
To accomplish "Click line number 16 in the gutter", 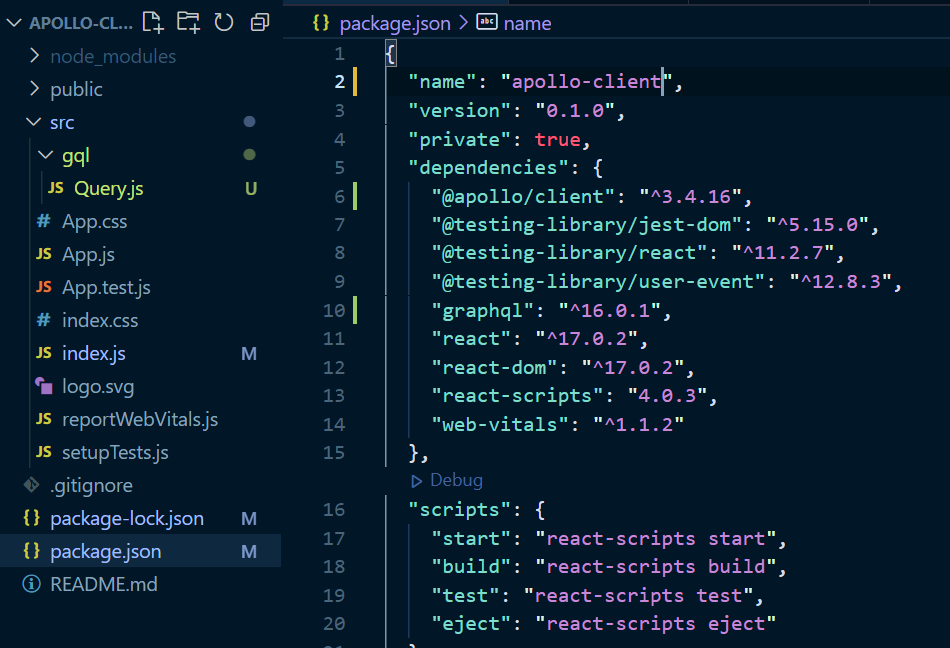I will 334,510.
